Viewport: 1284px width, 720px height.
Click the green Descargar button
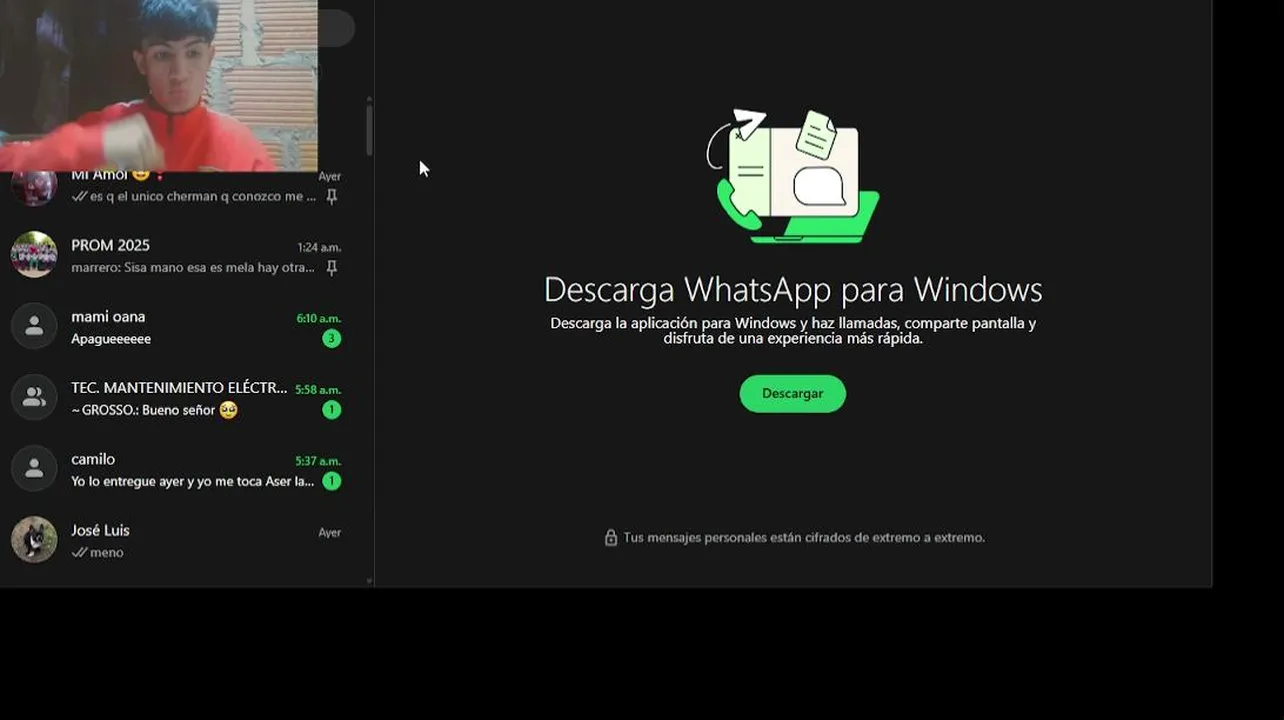pyautogui.click(x=792, y=393)
